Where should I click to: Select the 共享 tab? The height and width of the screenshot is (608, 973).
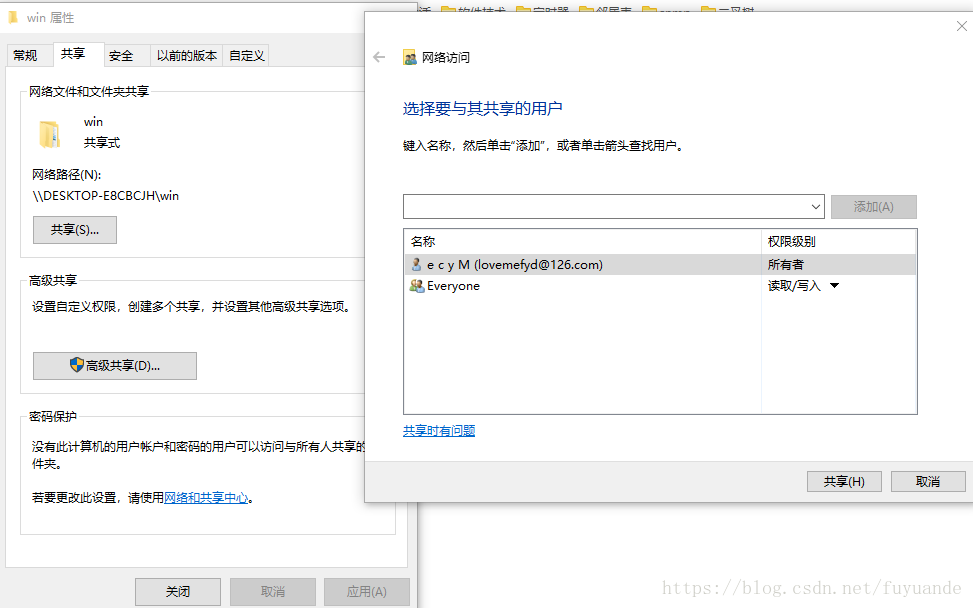[73, 54]
